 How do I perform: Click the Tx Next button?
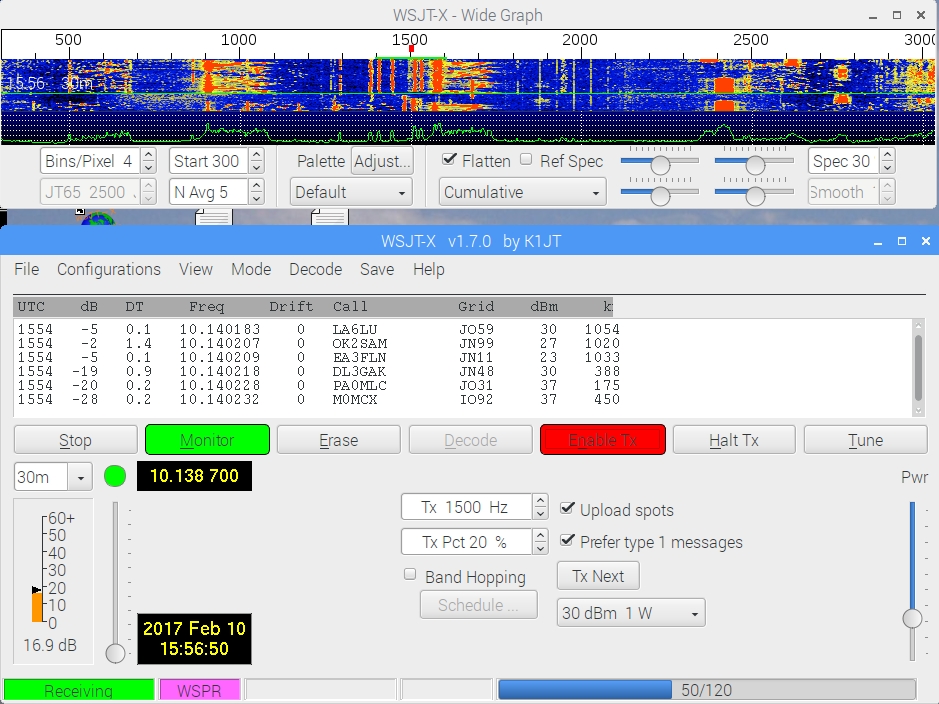tap(598, 576)
